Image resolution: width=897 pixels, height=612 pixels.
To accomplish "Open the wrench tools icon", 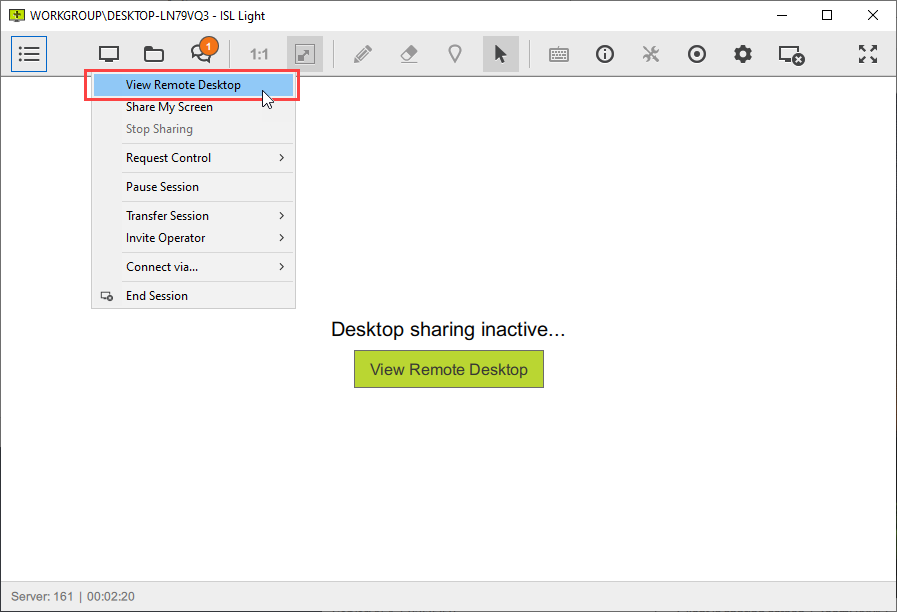I will pyautogui.click(x=650, y=54).
